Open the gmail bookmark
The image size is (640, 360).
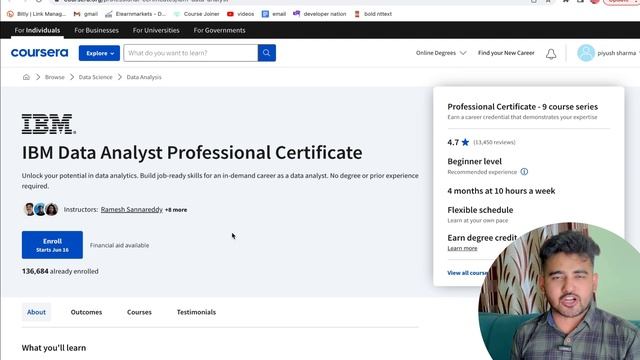point(86,14)
